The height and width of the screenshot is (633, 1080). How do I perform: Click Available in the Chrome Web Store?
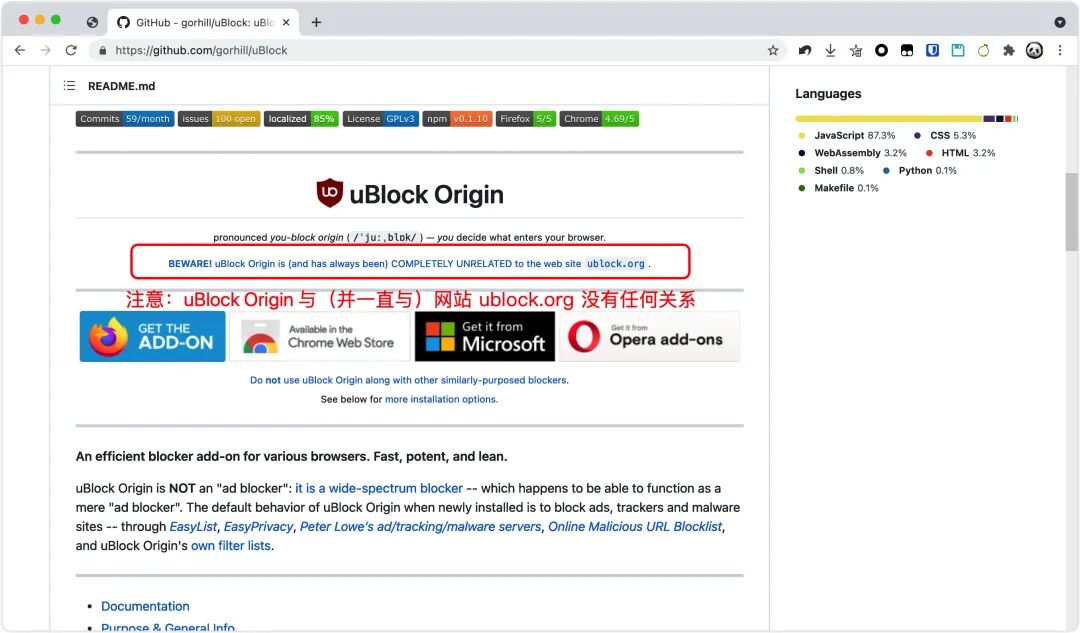pyautogui.click(x=320, y=336)
